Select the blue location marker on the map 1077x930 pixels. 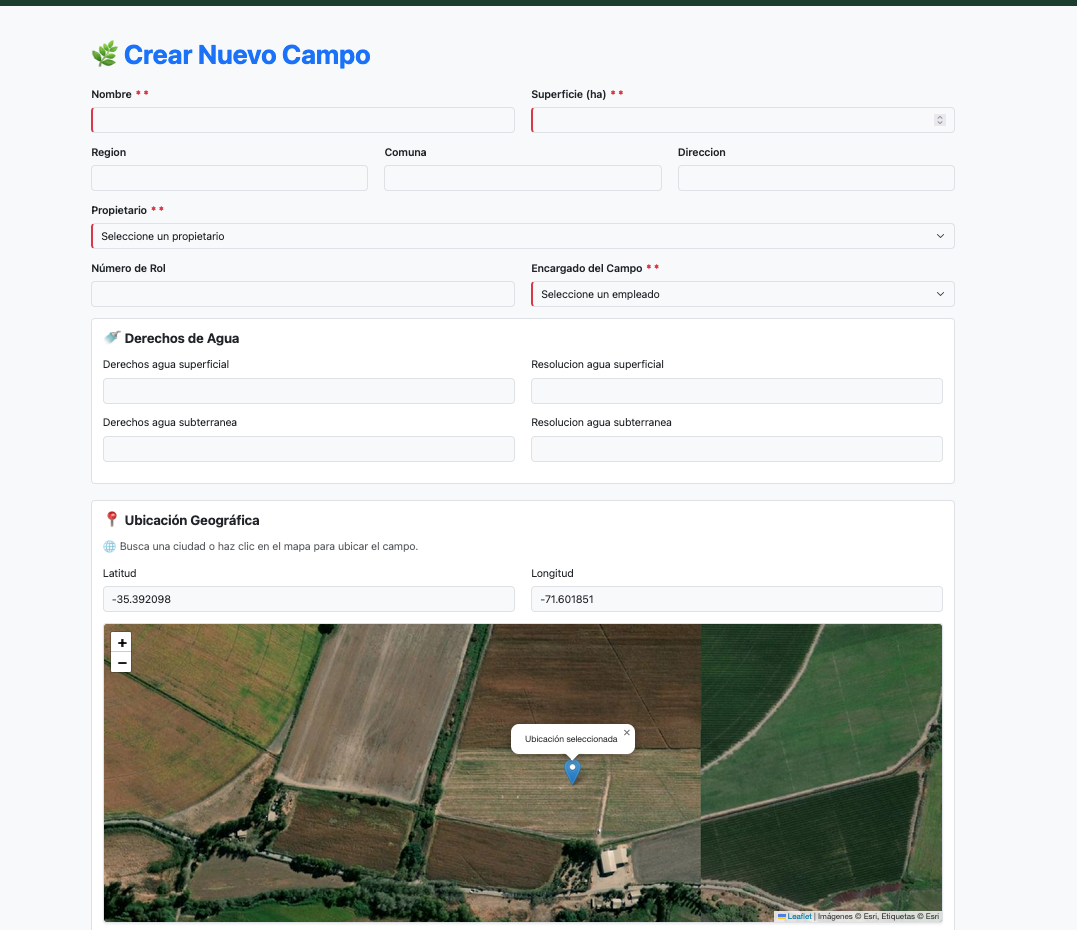[x=572, y=772]
